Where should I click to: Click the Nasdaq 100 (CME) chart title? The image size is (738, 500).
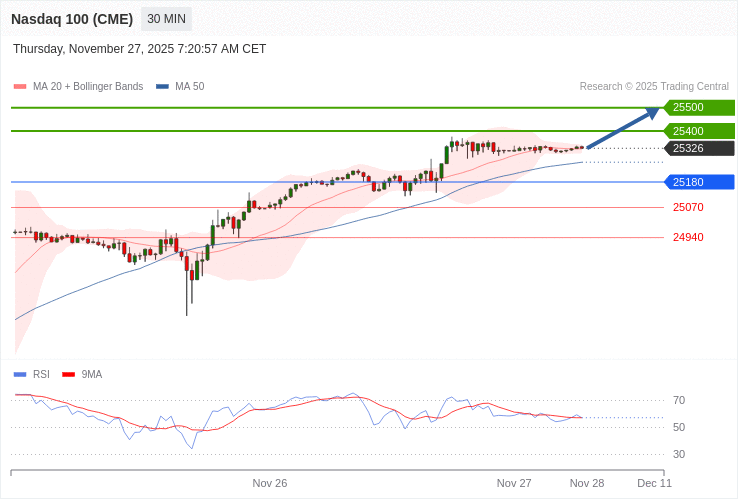[72, 19]
